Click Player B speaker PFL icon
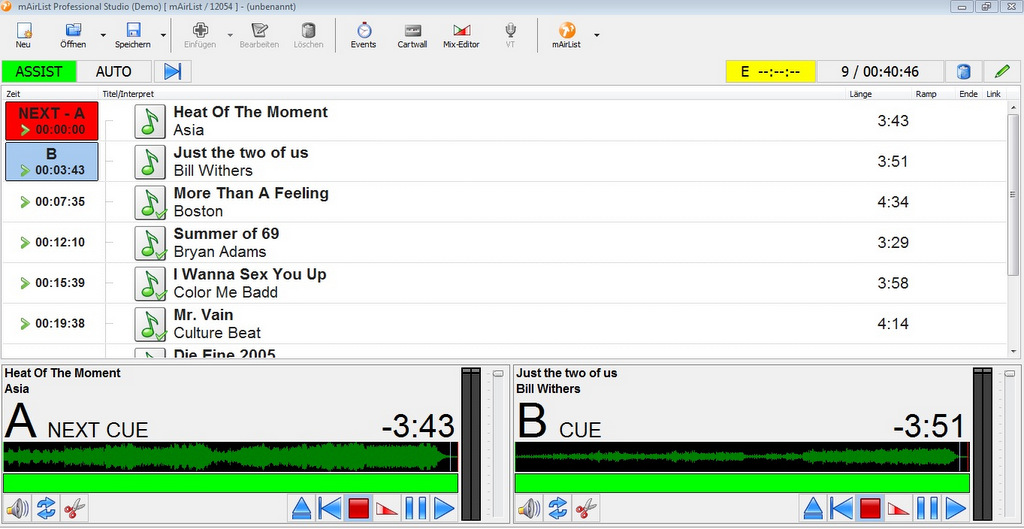1024x529 pixels. point(530,507)
